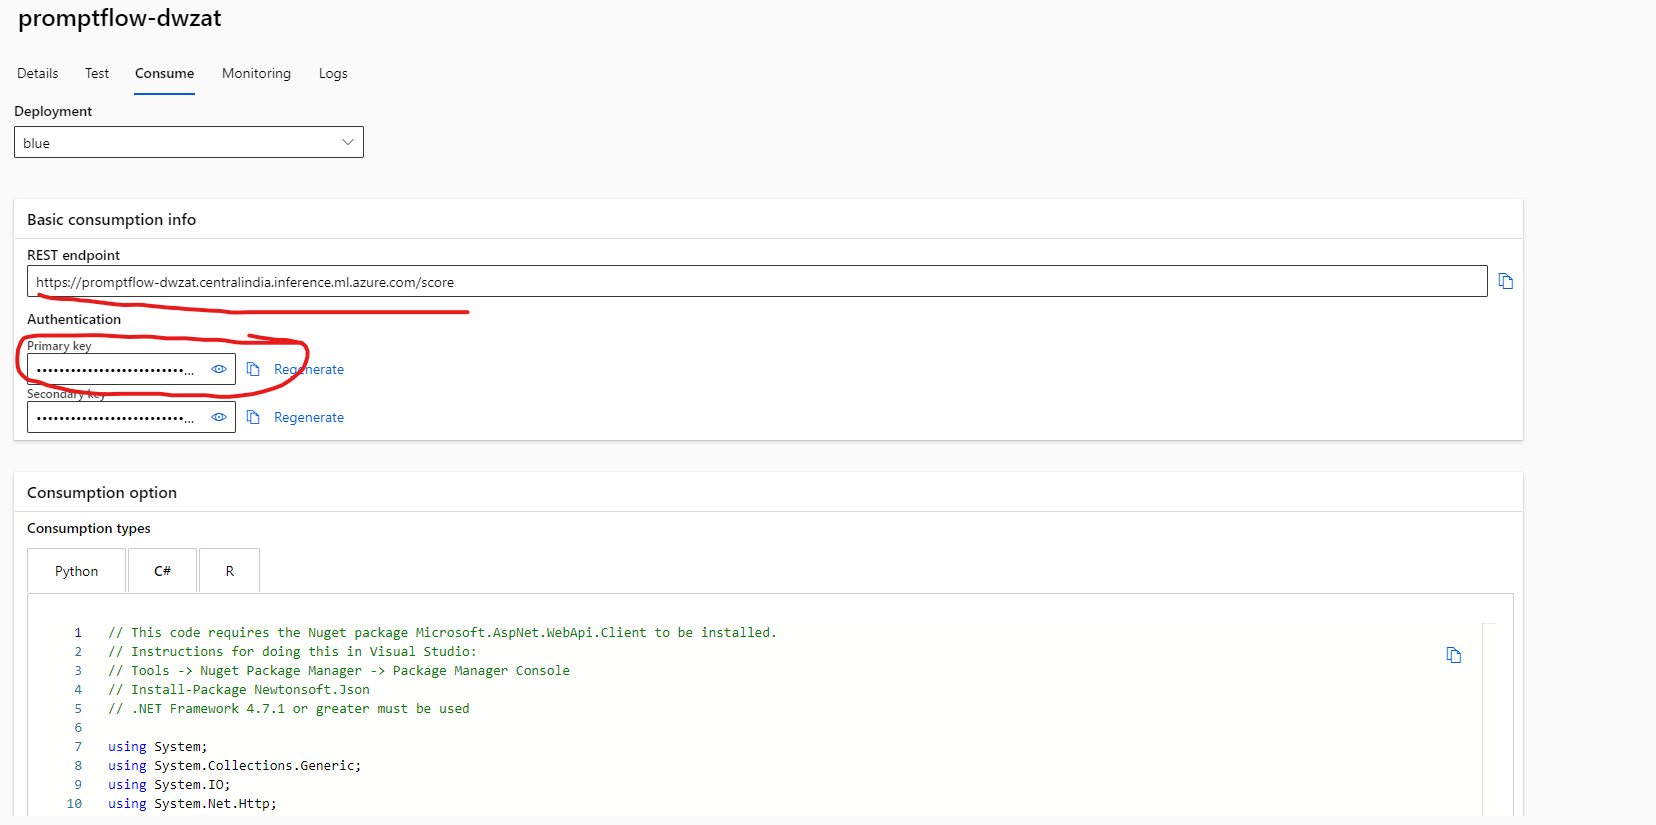1656x825 pixels.
Task: Click the 'Basic consumption info' heading
Action: [x=111, y=220]
